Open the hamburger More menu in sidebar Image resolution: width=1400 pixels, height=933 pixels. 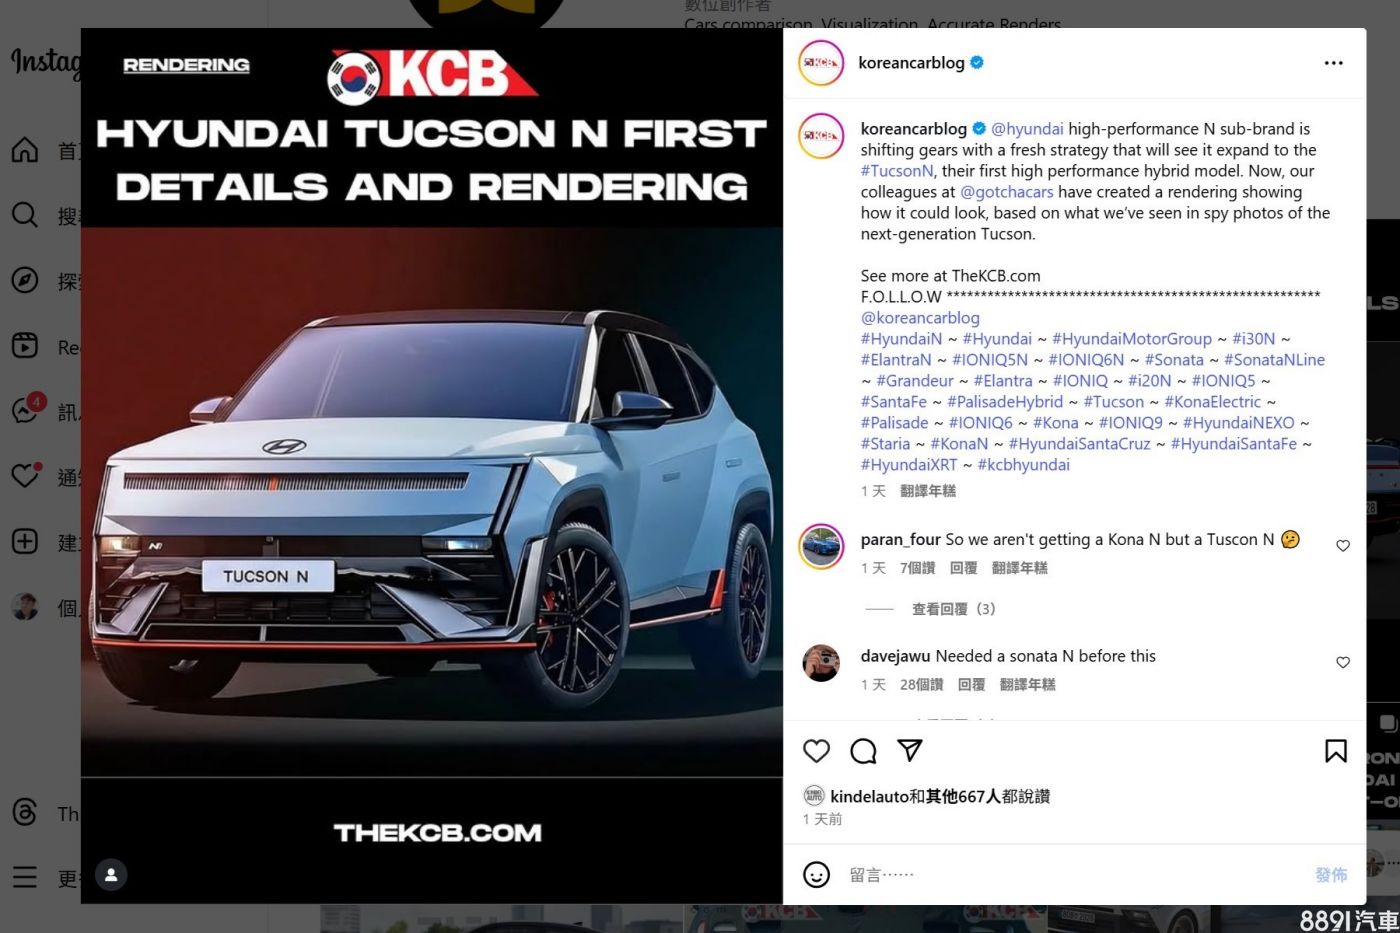click(25, 878)
